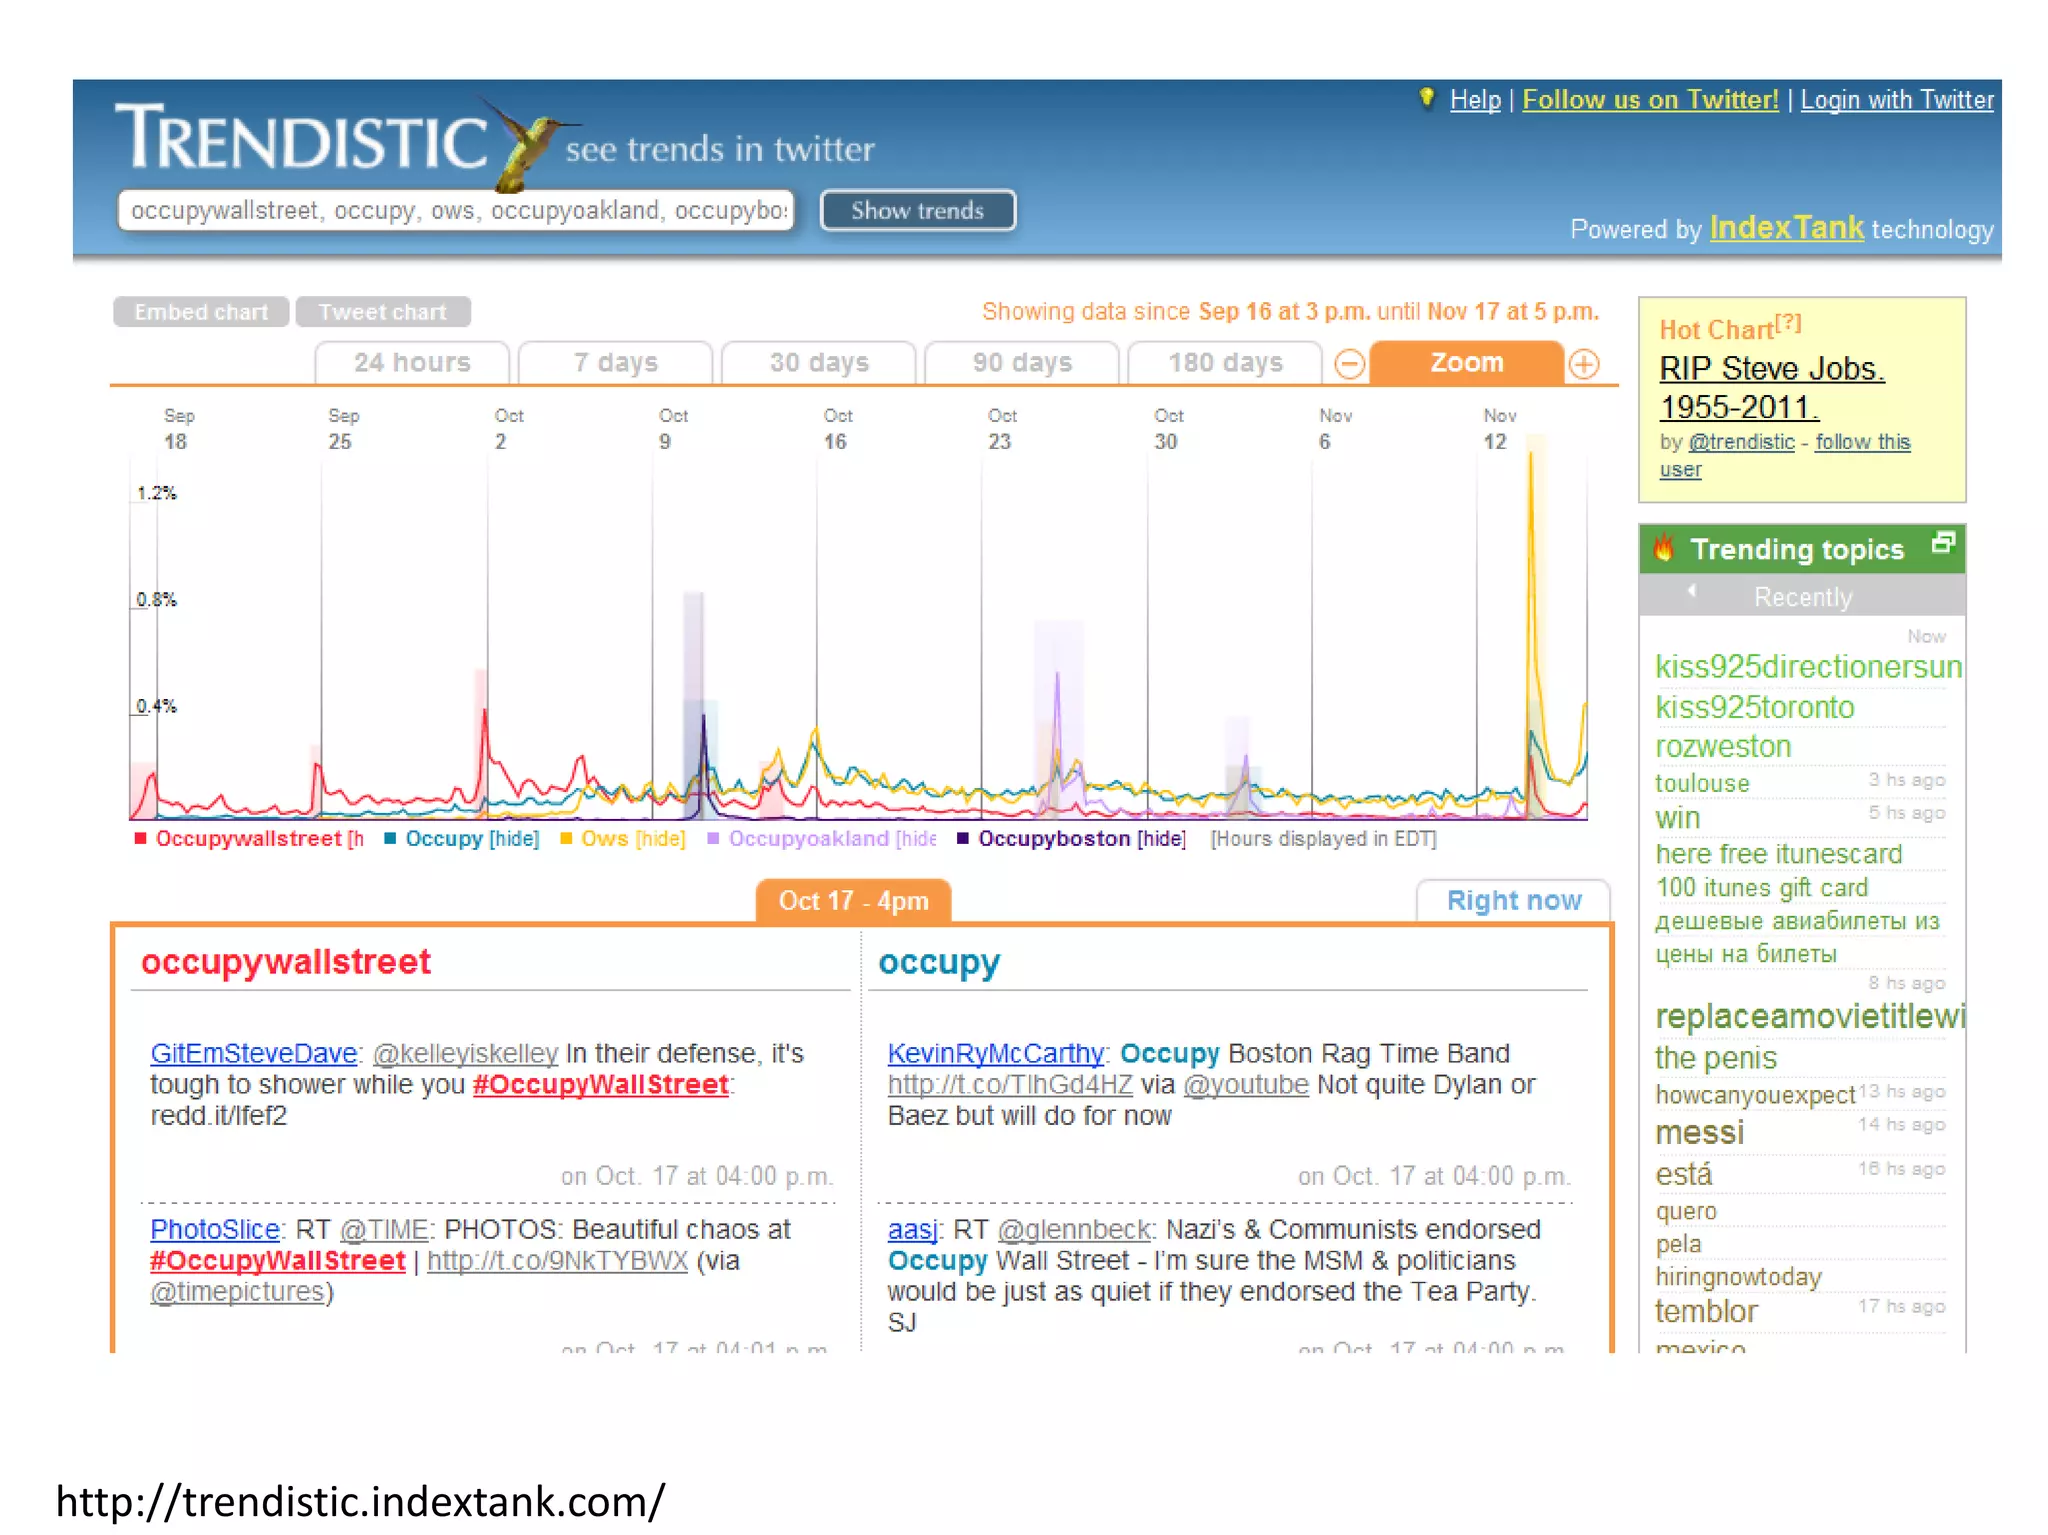Click the Hot Chart question mark help
The image size is (2048, 1535).
[1789, 323]
